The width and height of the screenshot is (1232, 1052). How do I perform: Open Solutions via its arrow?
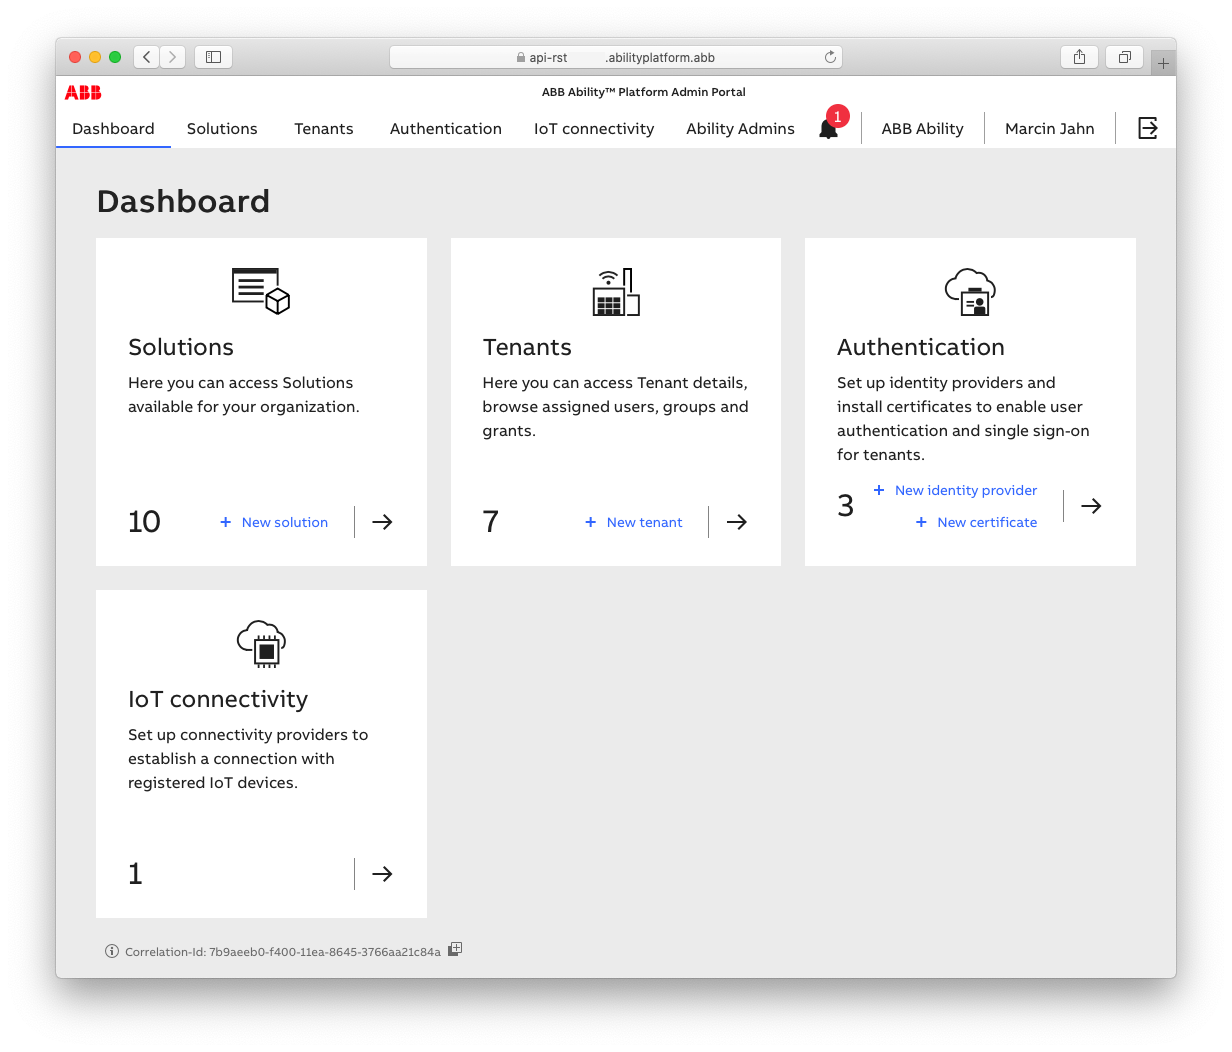pos(382,522)
